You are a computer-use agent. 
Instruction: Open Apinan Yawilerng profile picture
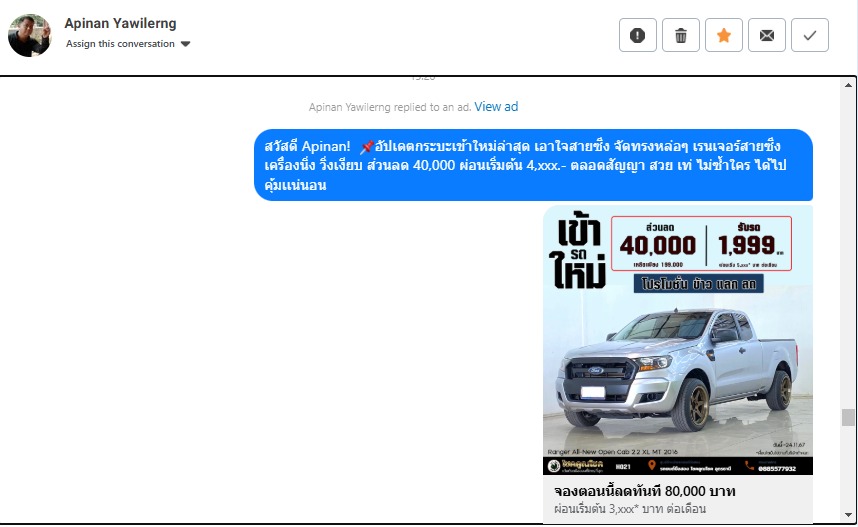tap(30, 36)
